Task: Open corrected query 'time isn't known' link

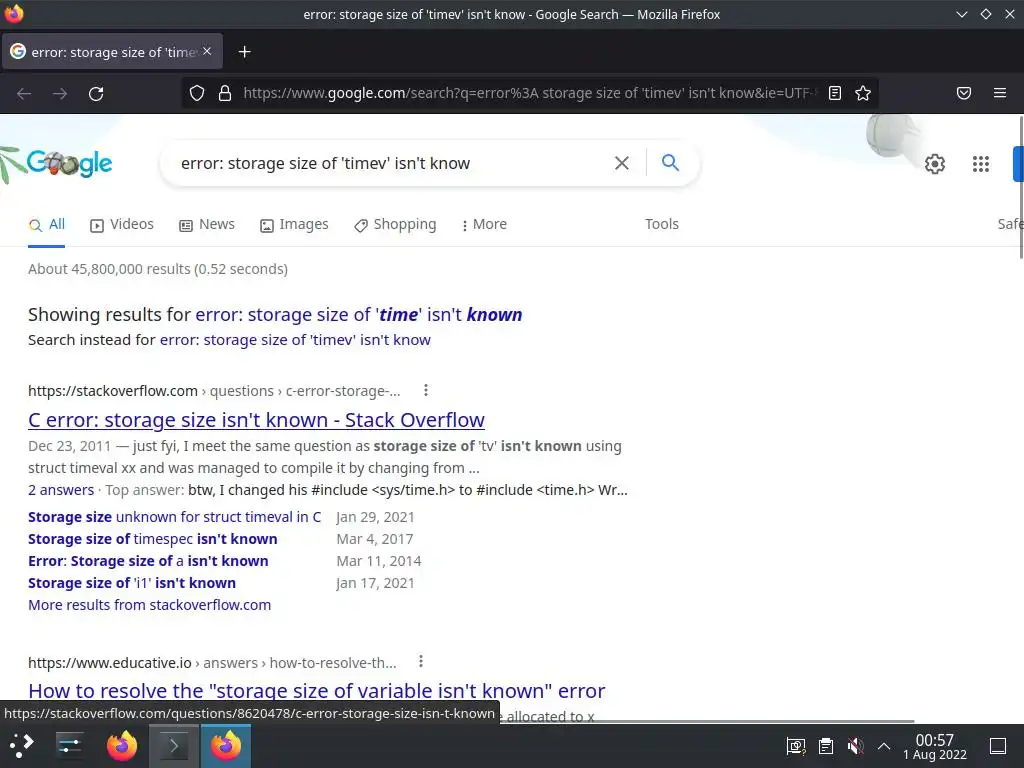Action: (x=359, y=315)
